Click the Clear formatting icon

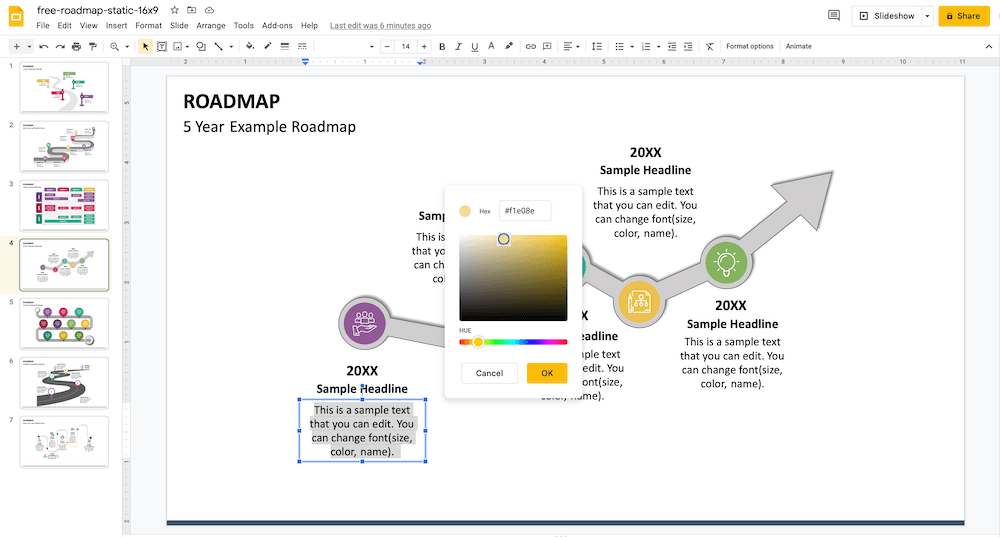coord(709,47)
